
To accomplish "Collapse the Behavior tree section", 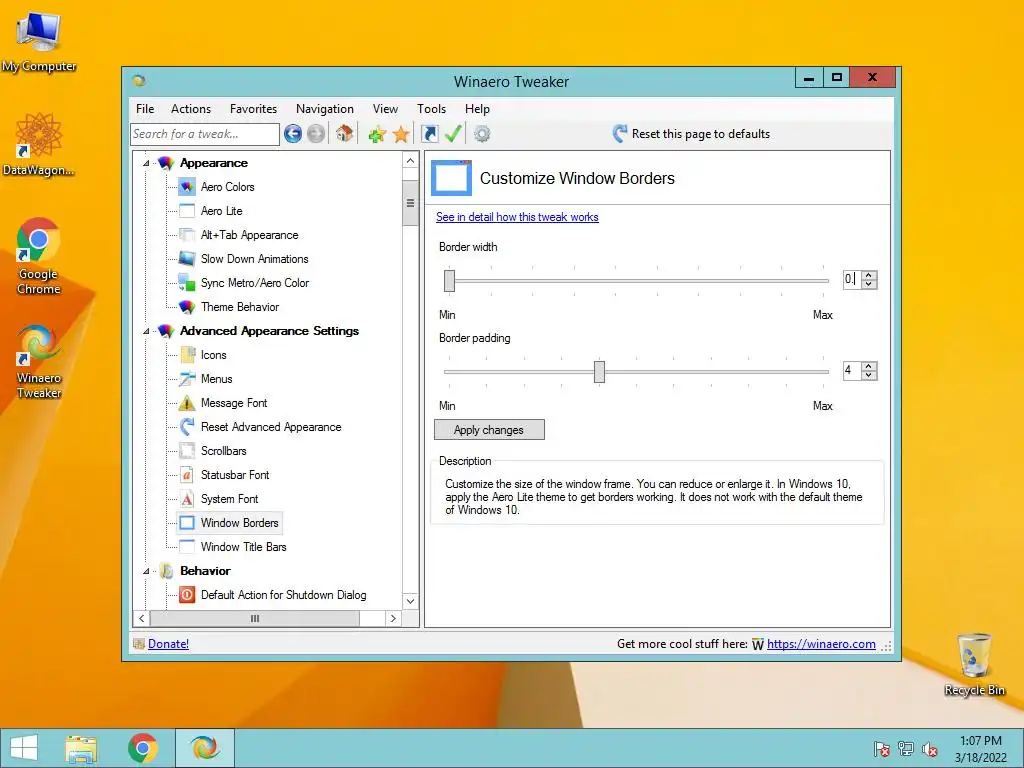I will [x=146, y=571].
